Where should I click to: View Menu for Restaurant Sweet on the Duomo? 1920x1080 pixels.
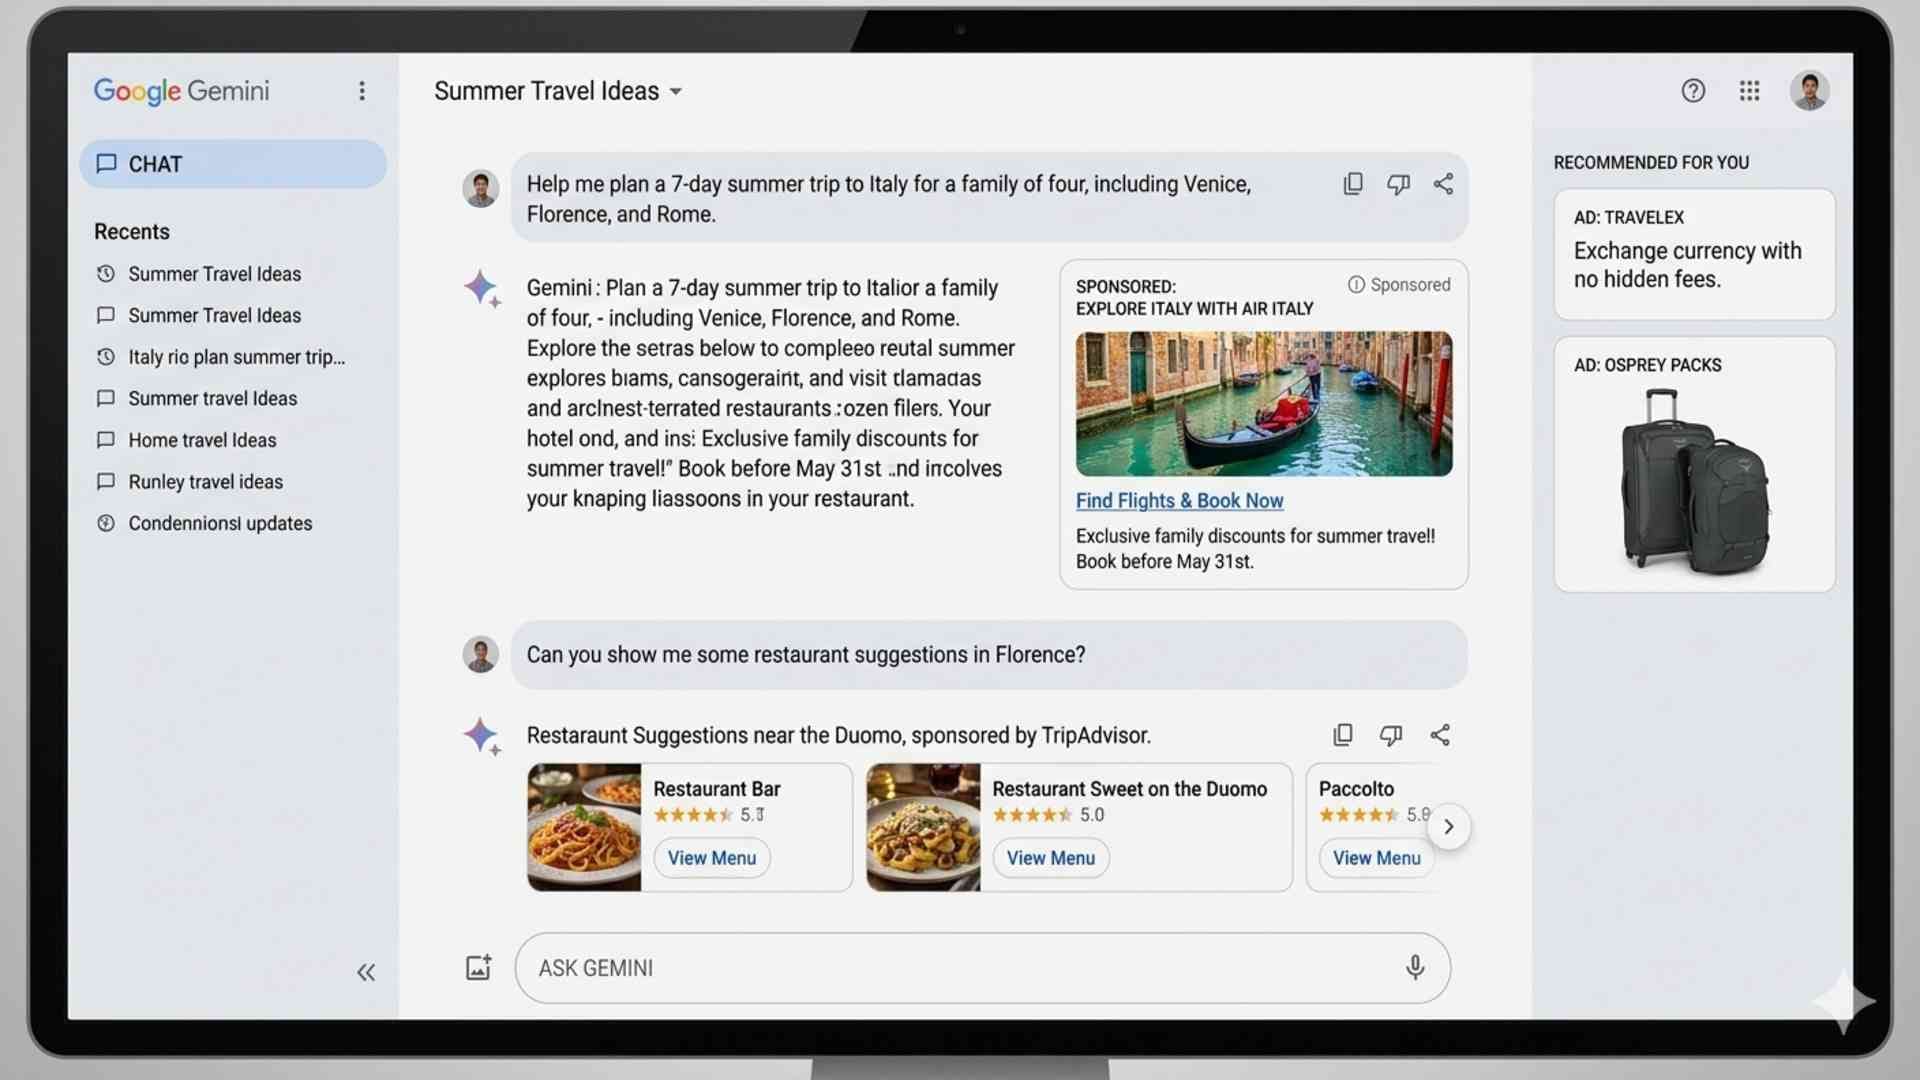pyautogui.click(x=1051, y=858)
